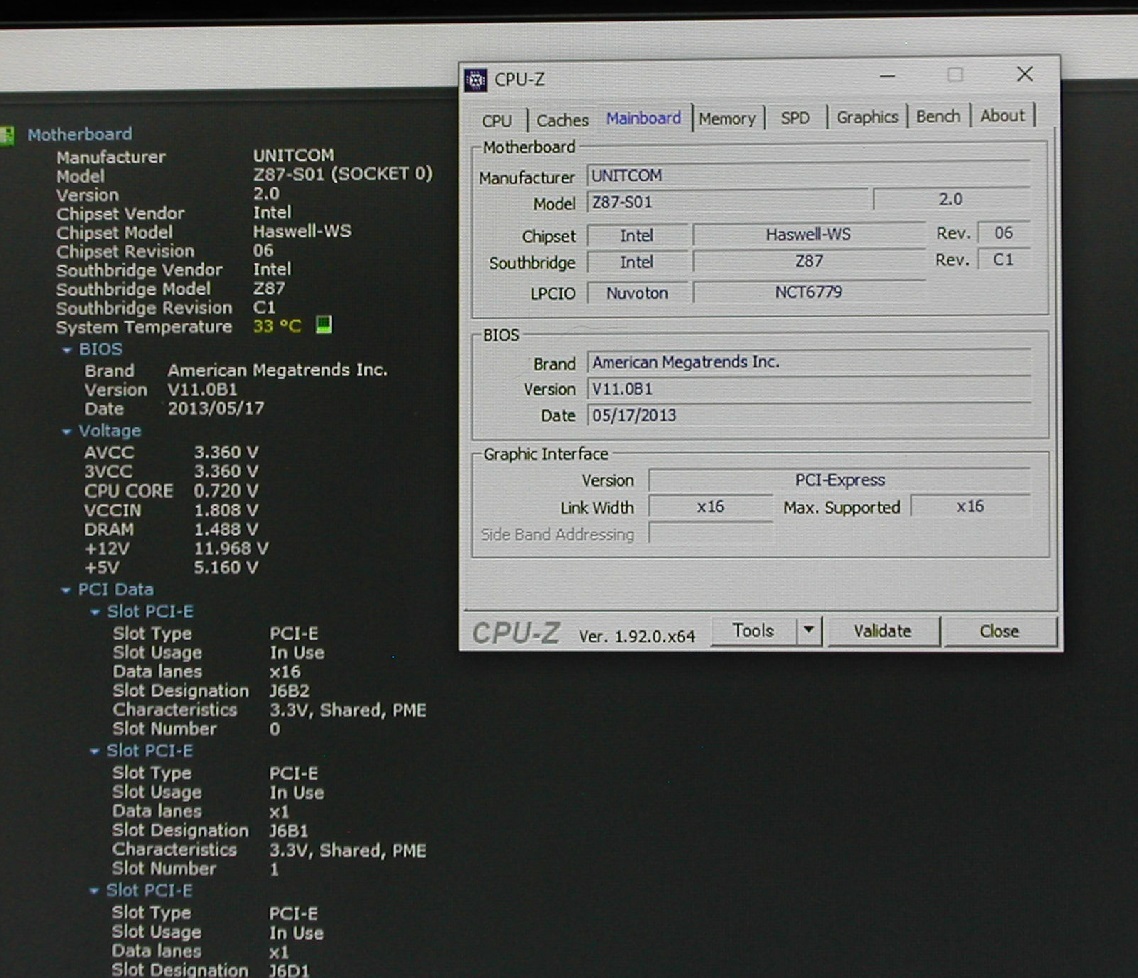Click the Data lanes value x16 in Speccy

(x=284, y=672)
